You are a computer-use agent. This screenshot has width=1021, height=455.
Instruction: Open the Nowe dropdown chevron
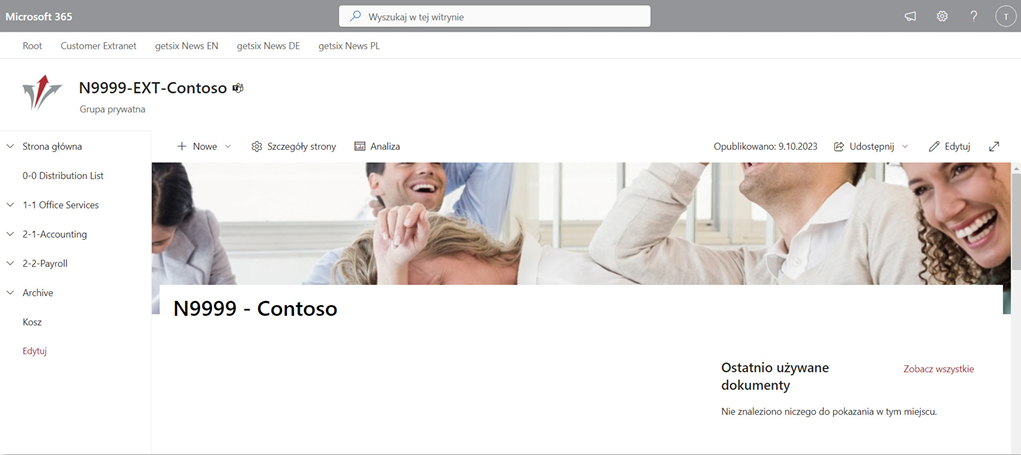(x=227, y=146)
